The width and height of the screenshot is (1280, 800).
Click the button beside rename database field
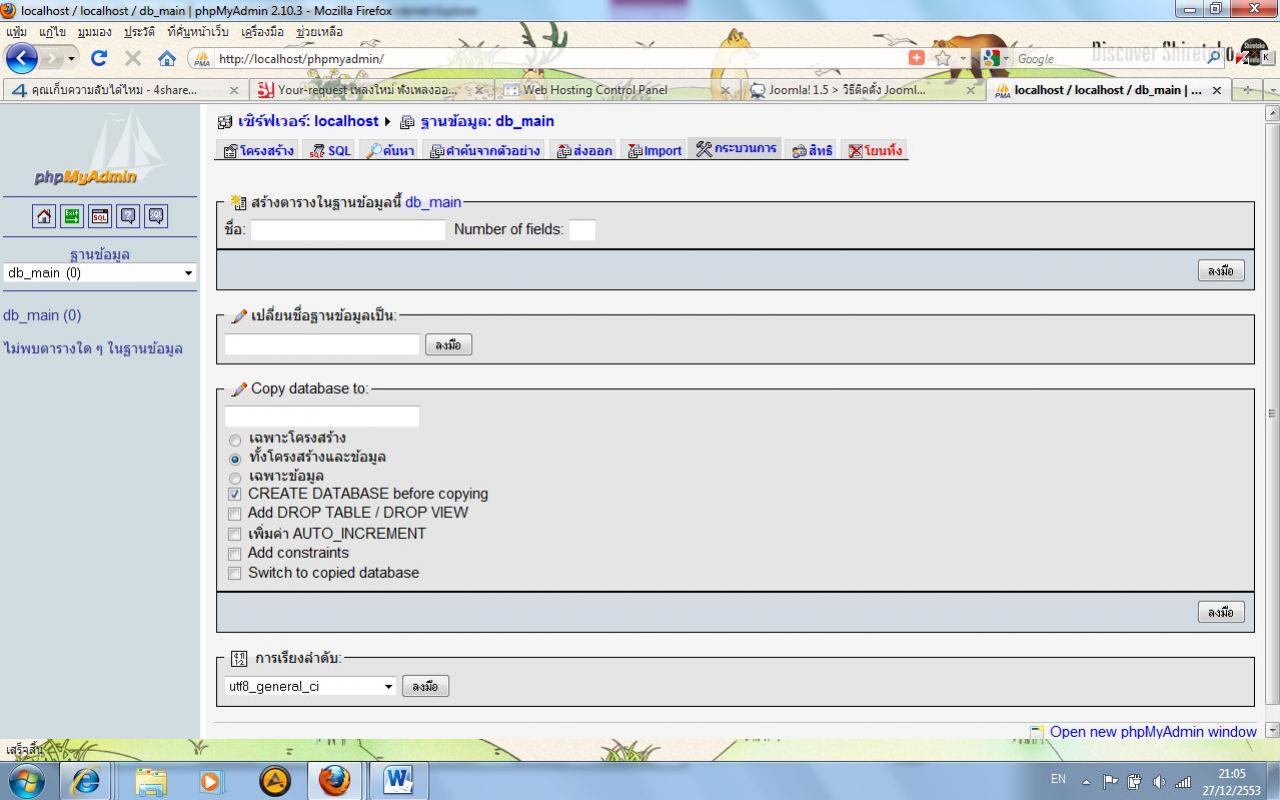pyautogui.click(x=448, y=345)
